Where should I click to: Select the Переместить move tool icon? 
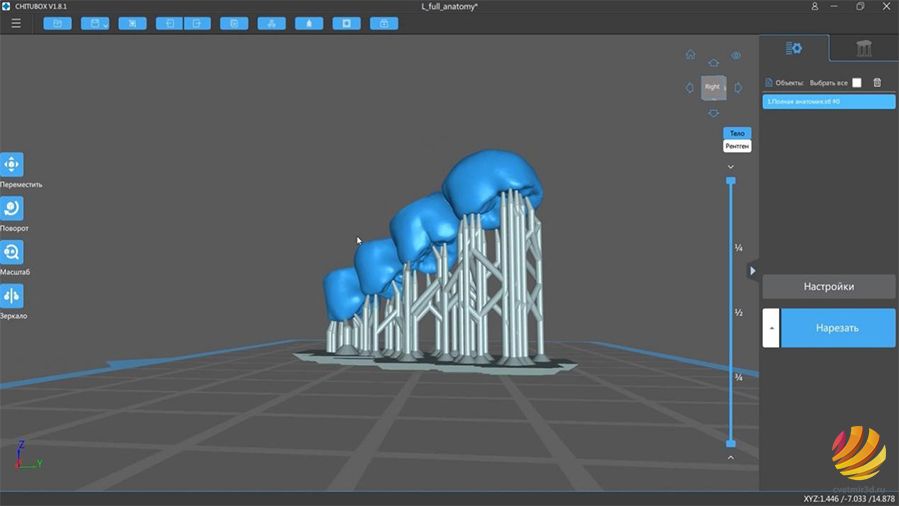click(11, 165)
